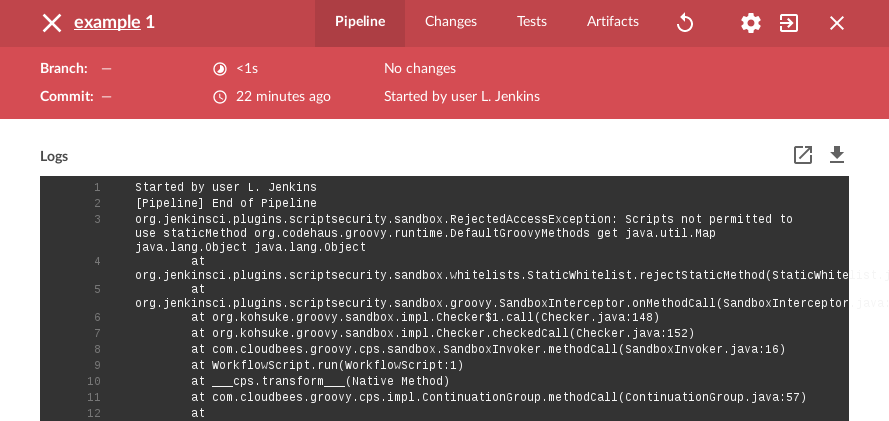Screen dimensions: 889x421
Task: Click the run number 1 in title
Action: point(150,22)
